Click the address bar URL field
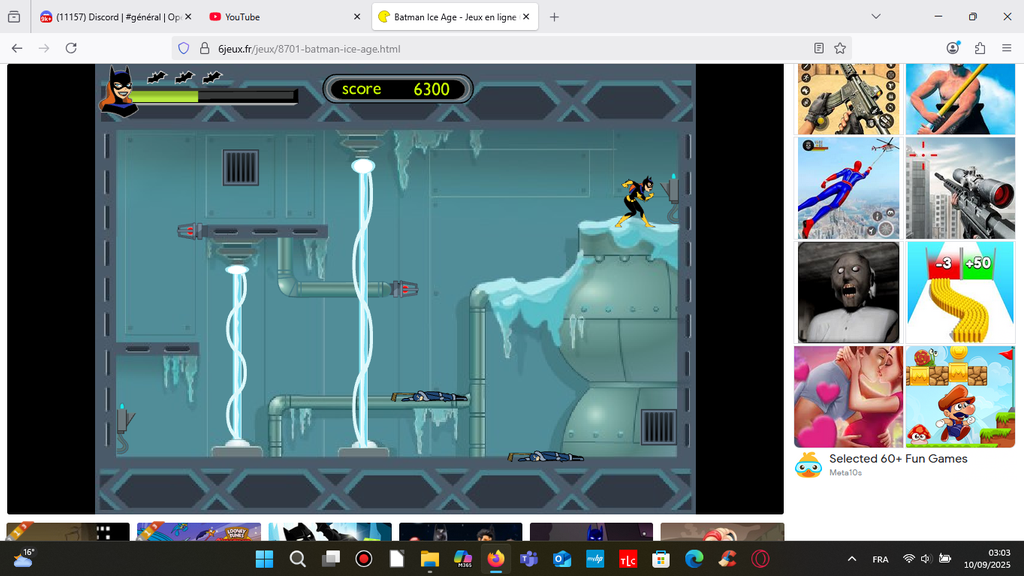1024x576 pixels. (x=500, y=48)
